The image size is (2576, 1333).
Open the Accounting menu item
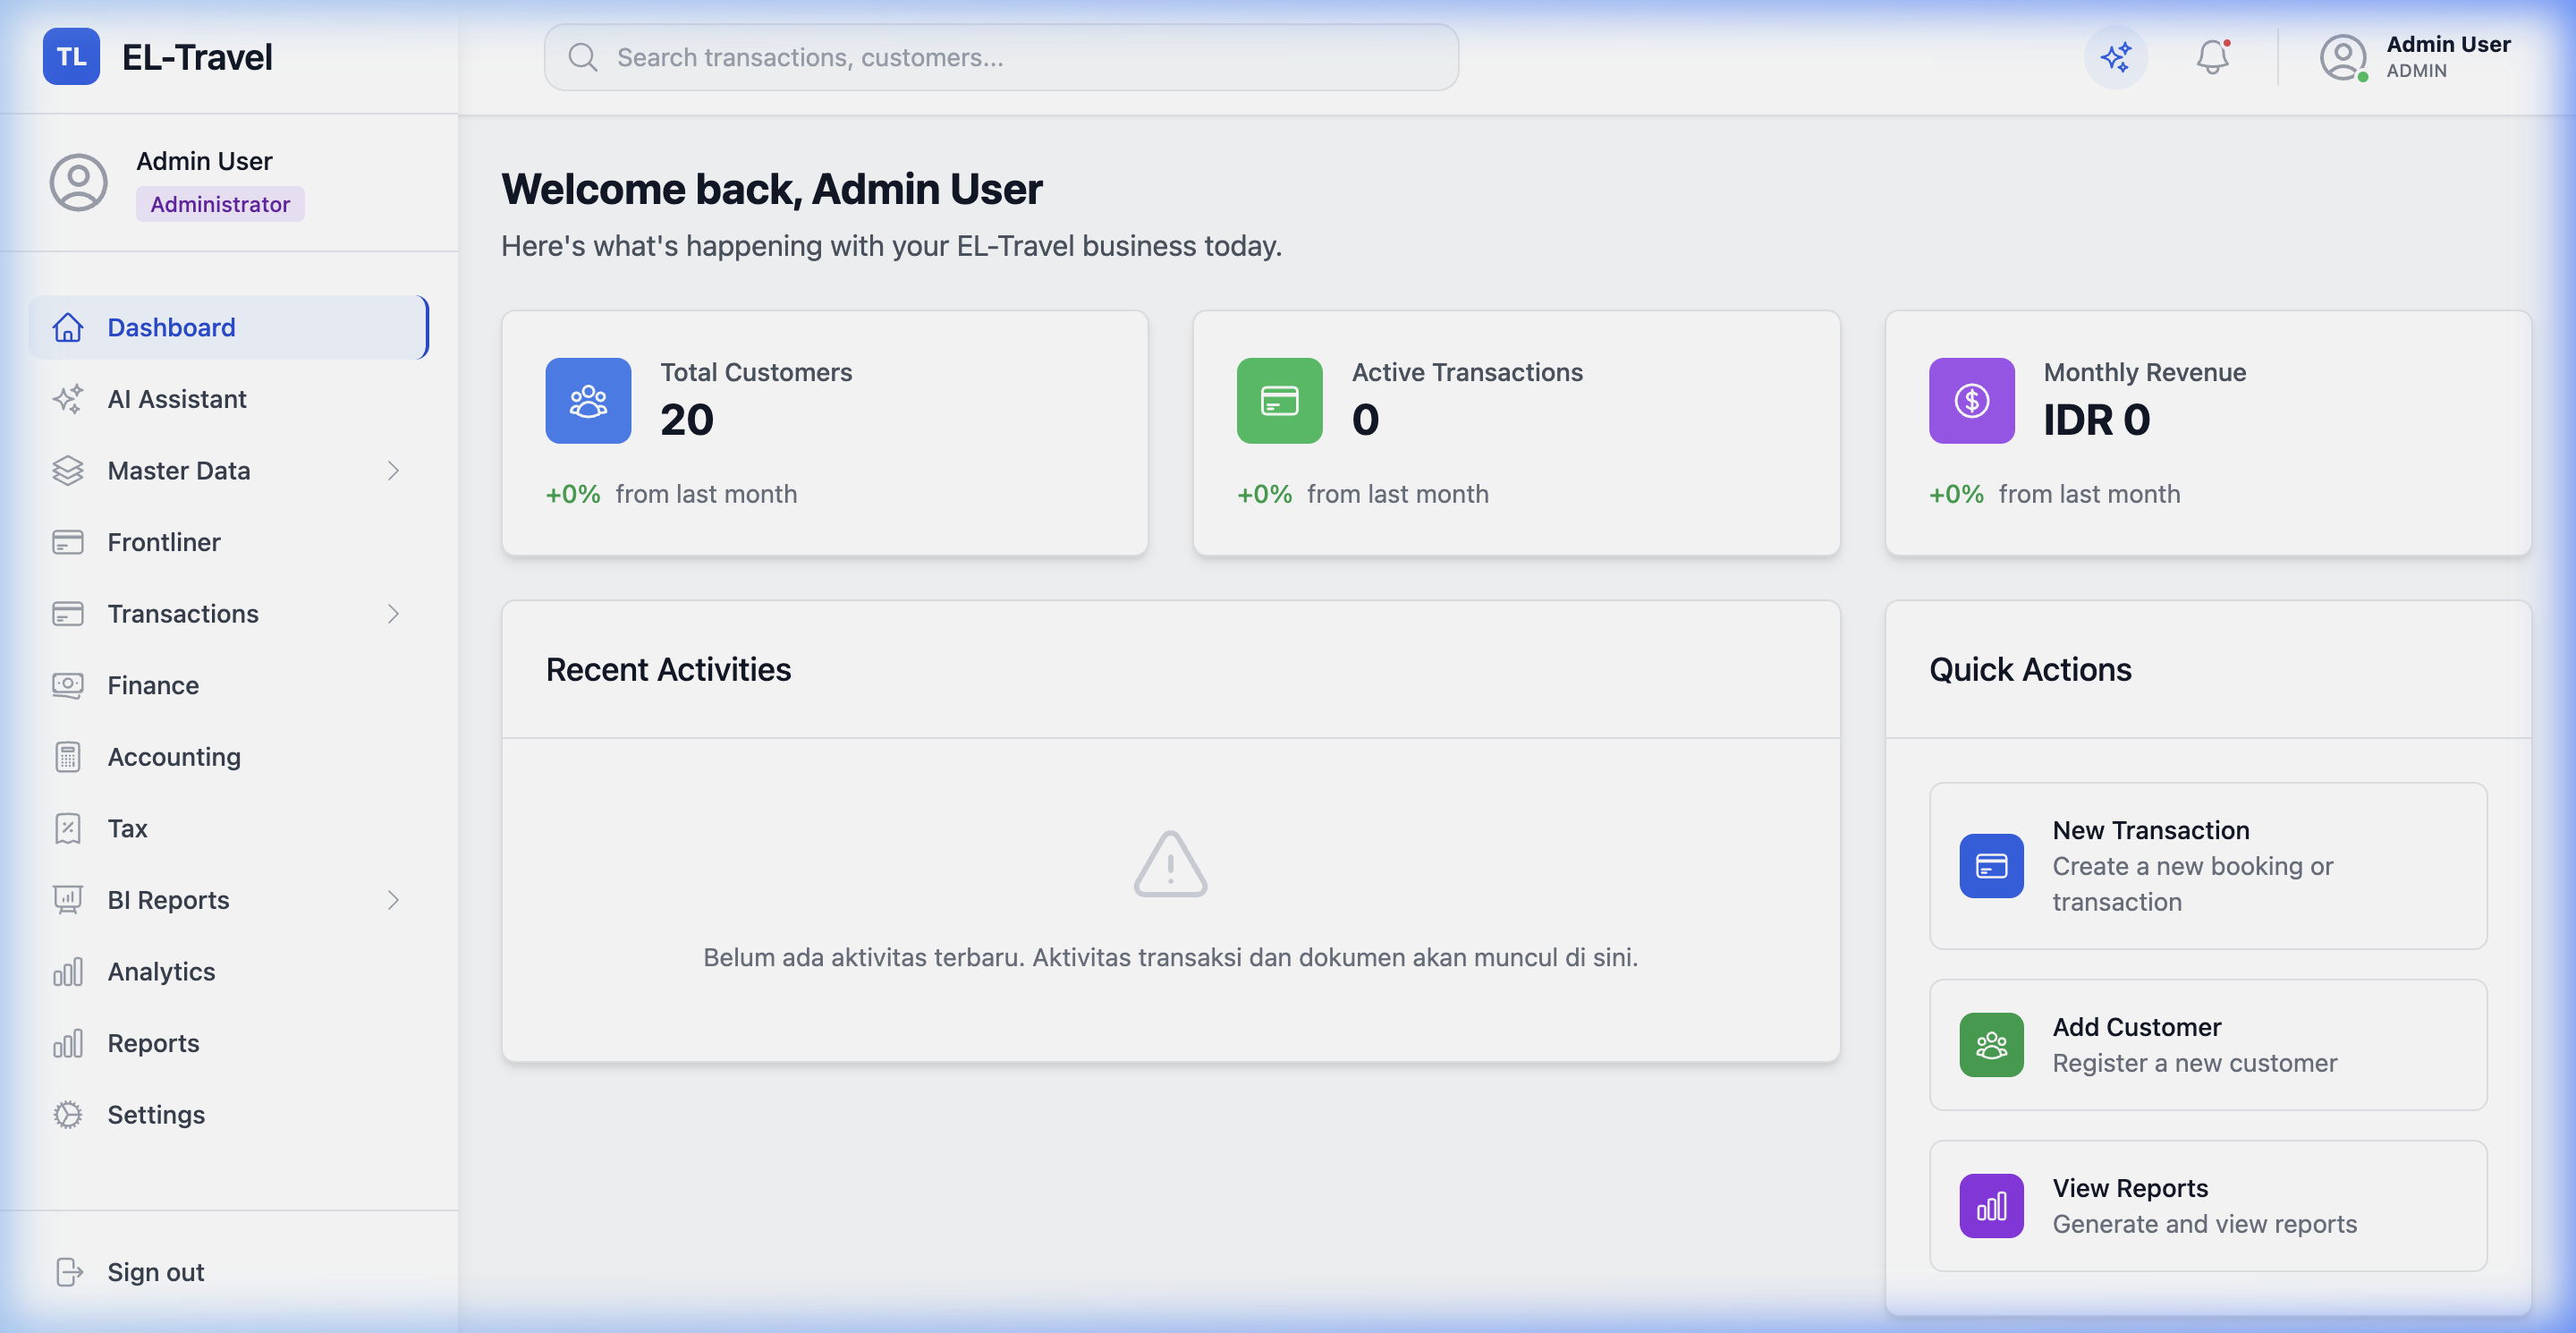[229, 757]
